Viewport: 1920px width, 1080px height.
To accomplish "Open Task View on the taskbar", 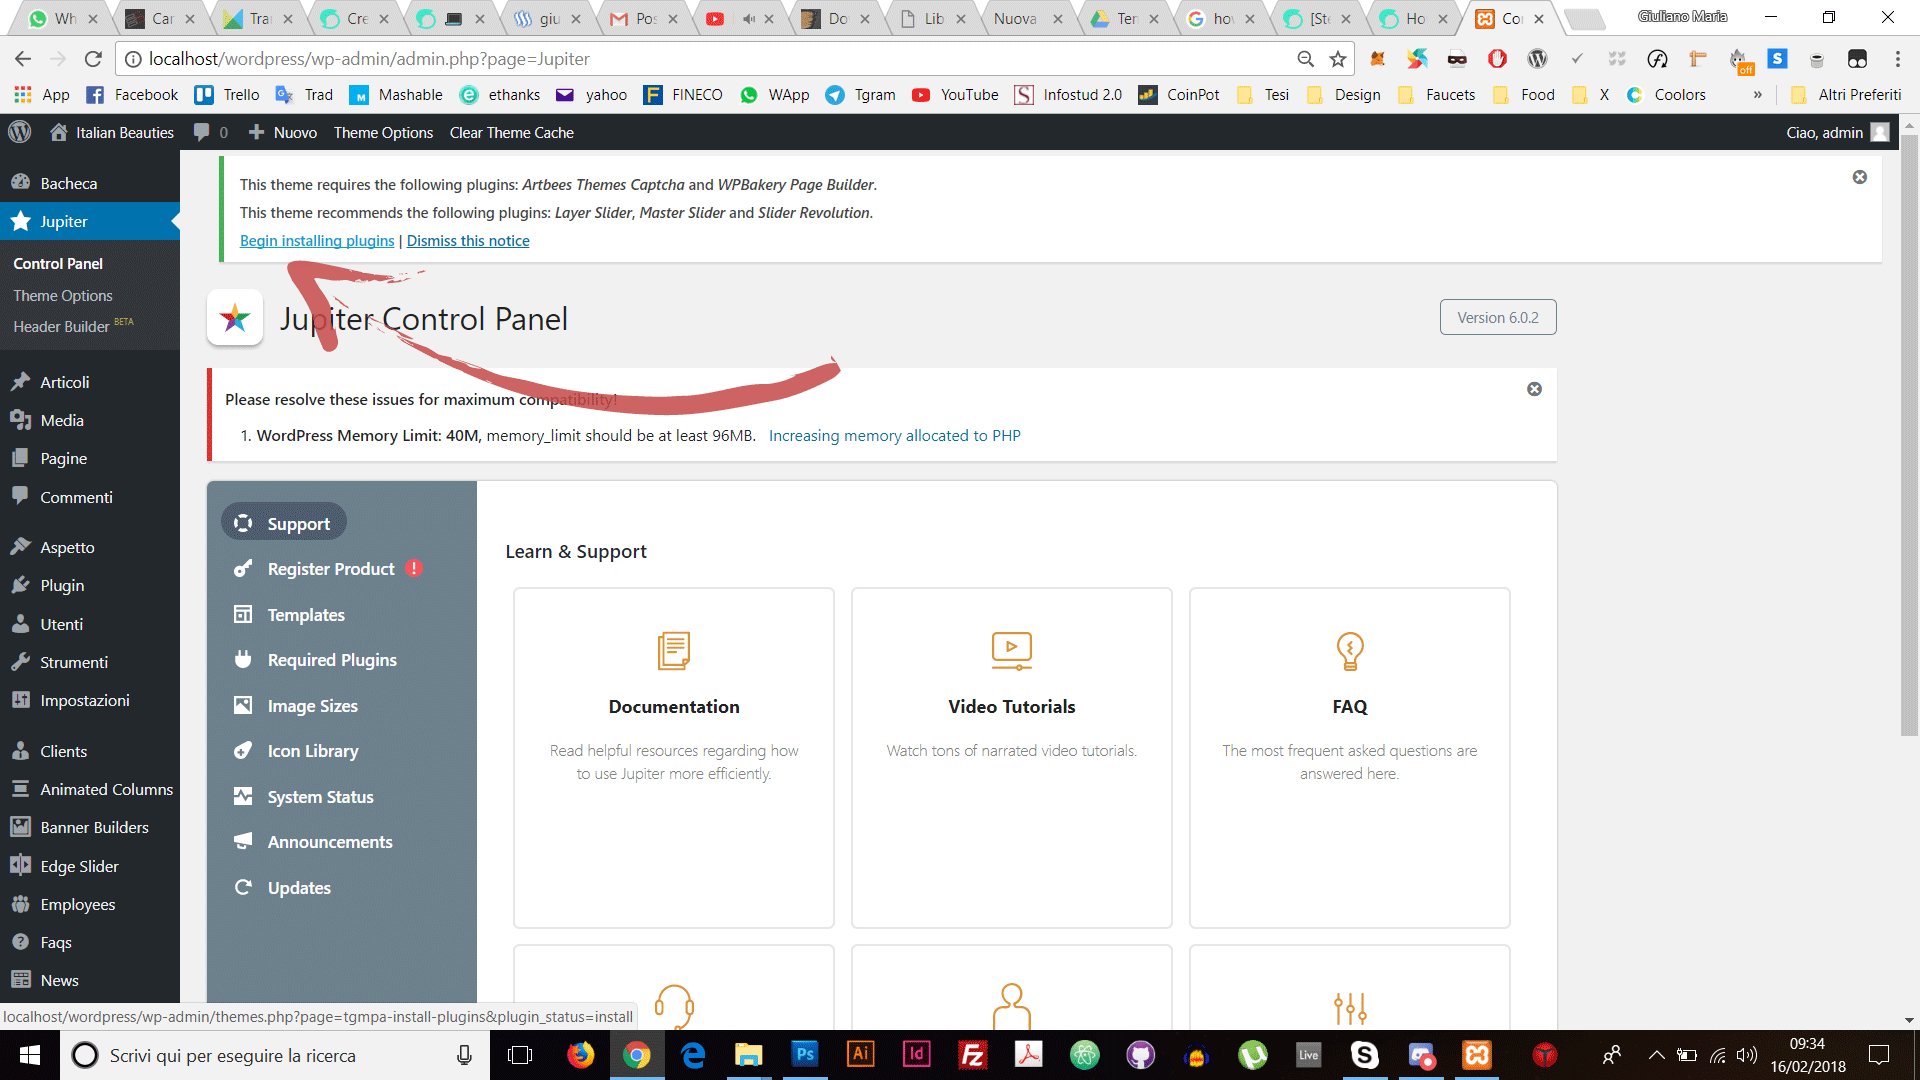I will (x=520, y=1055).
